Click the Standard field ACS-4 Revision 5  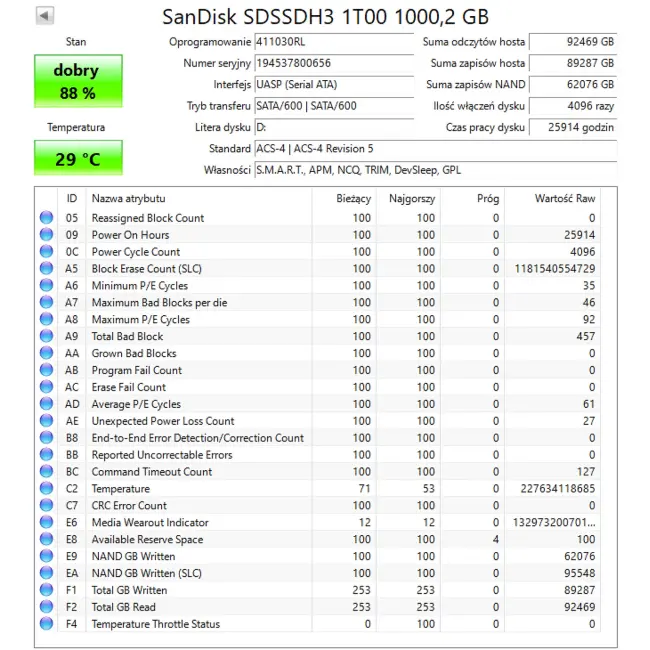tap(436, 149)
